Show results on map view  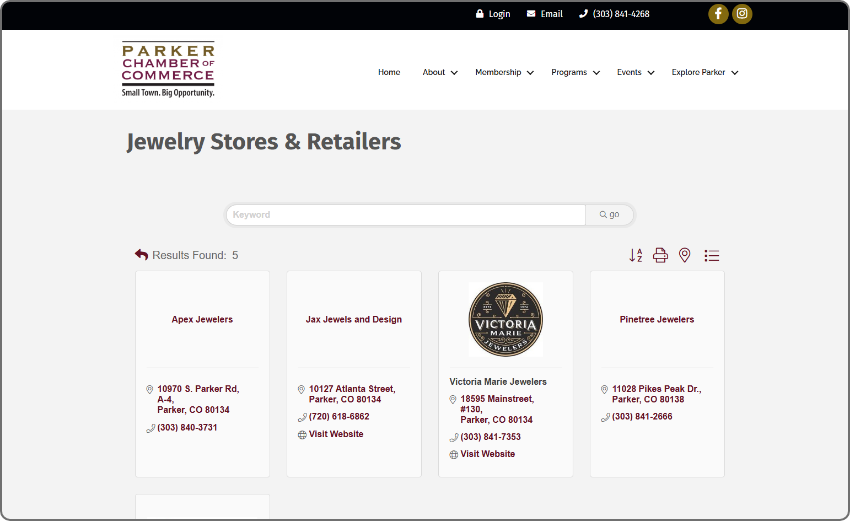pos(685,255)
